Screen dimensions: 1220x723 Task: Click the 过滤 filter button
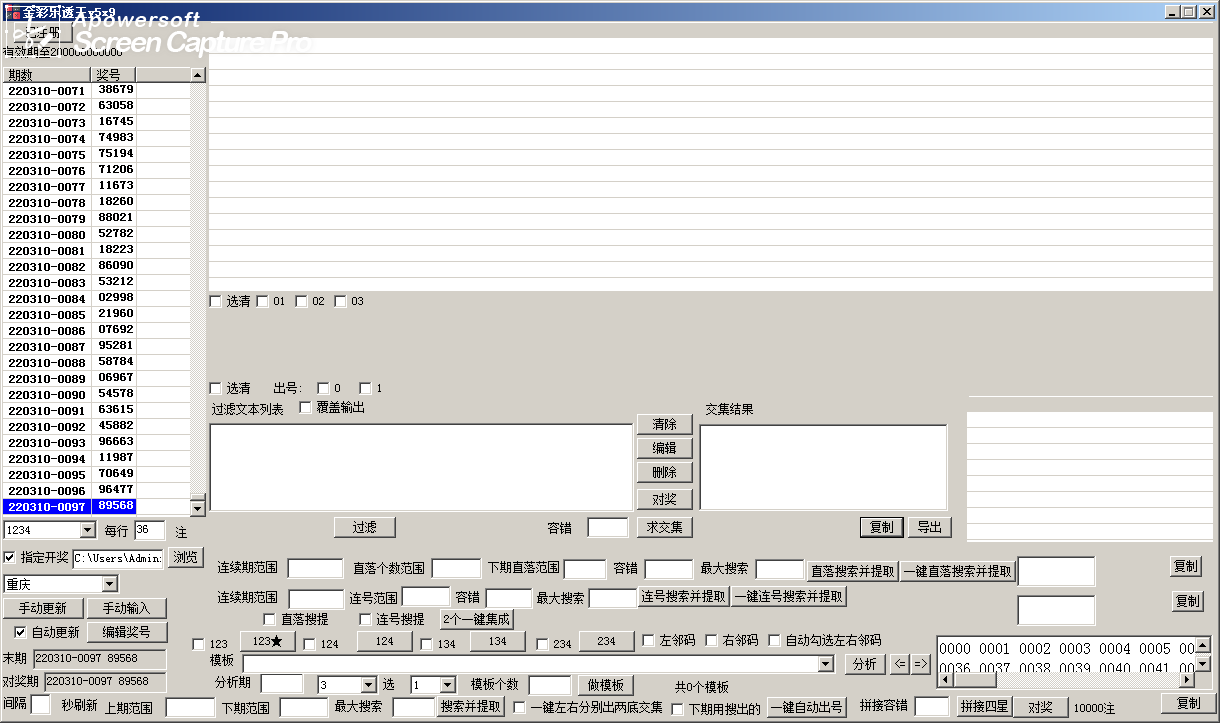pos(364,527)
